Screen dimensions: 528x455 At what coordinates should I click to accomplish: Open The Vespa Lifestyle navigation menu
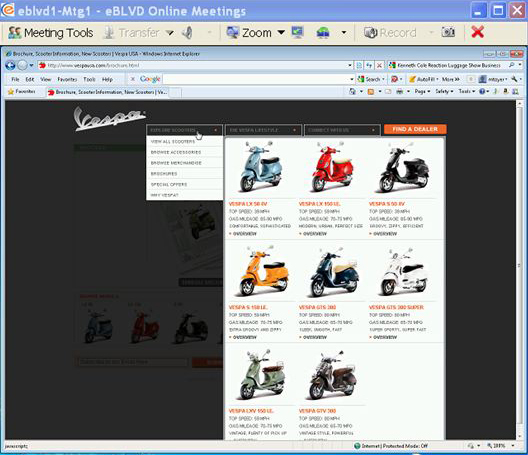[263, 130]
